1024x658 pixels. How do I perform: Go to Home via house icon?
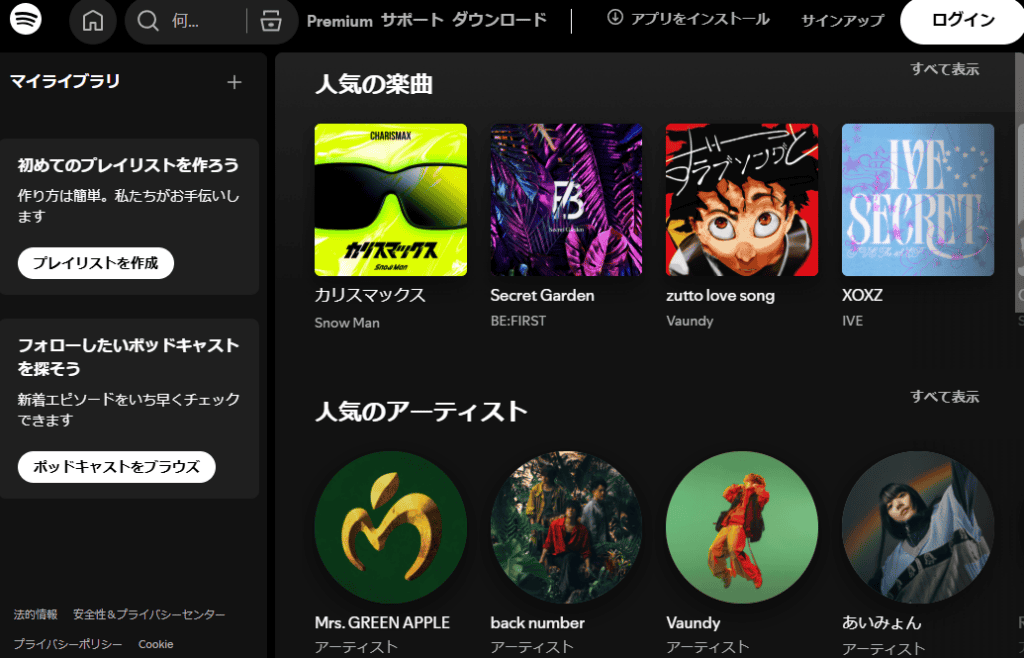pos(93,21)
